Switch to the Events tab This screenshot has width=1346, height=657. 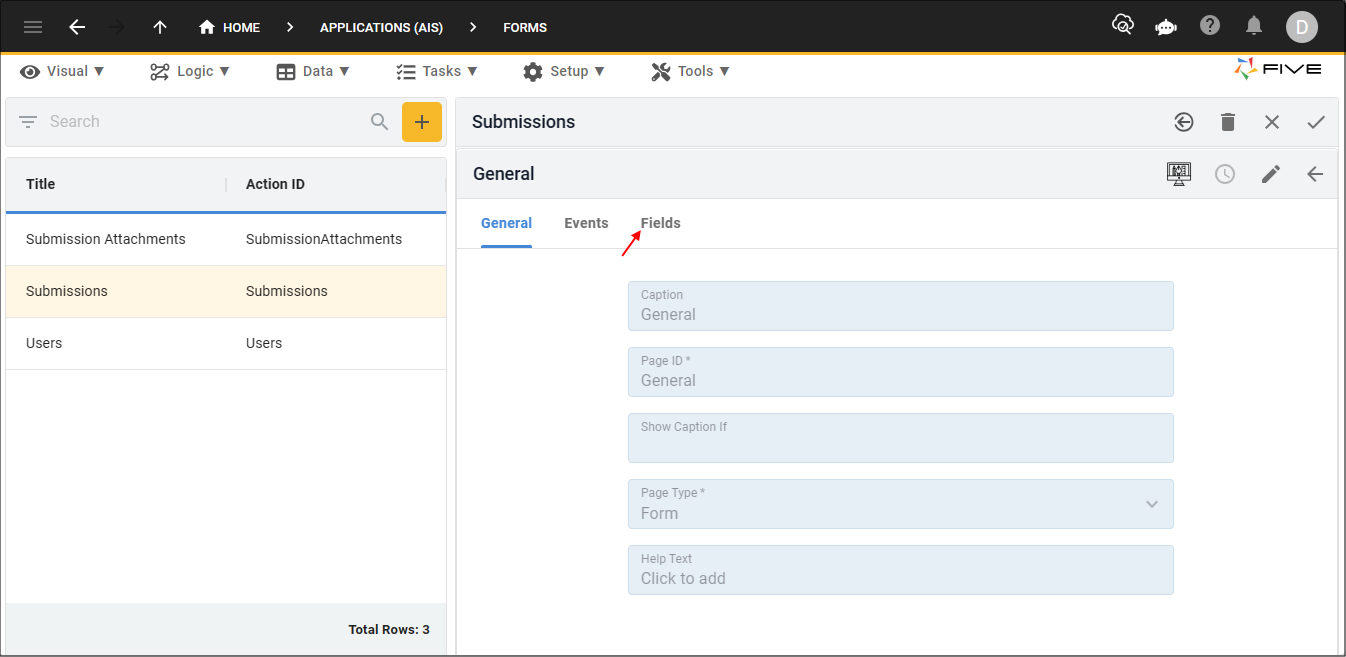point(586,223)
